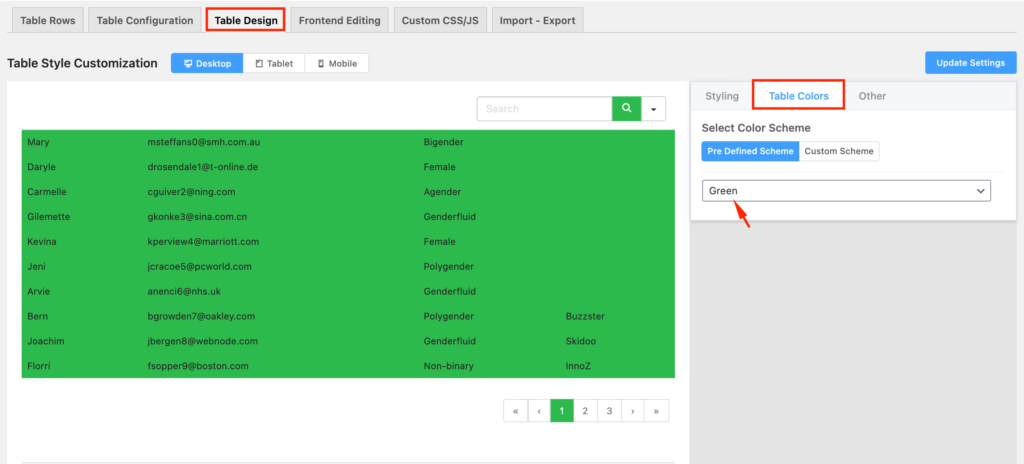Choose the Custom Scheme option
Viewport: 1024px width, 464px height.
pos(840,152)
